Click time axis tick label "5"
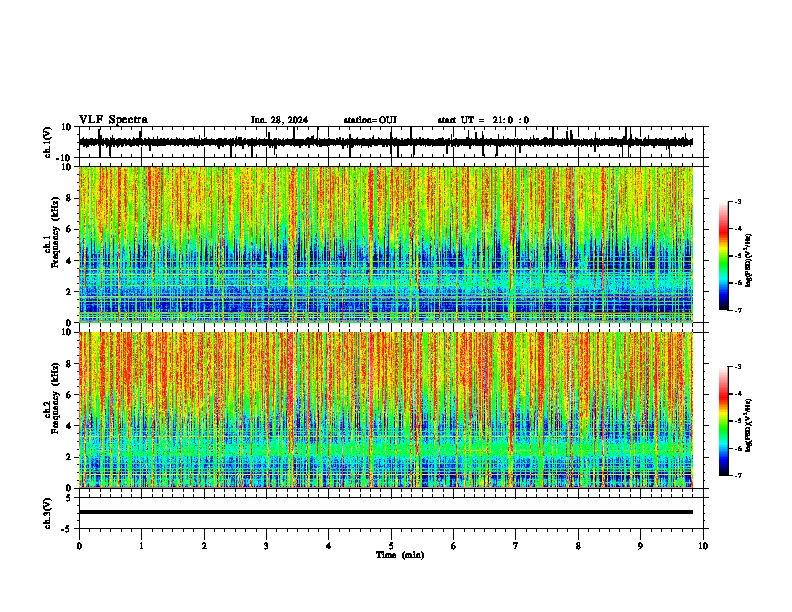 tap(391, 546)
